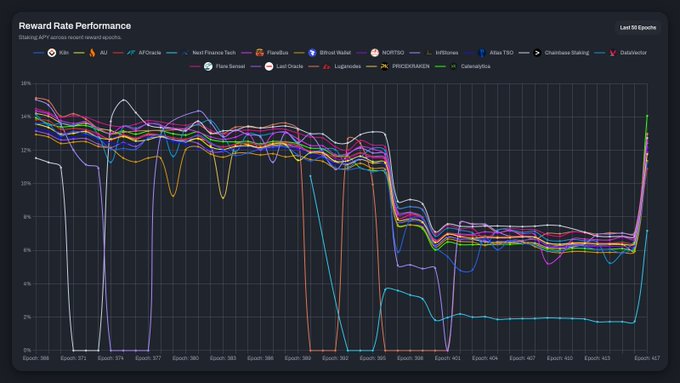Click the Epoch: 386 axis label

click(x=260, y=358)
